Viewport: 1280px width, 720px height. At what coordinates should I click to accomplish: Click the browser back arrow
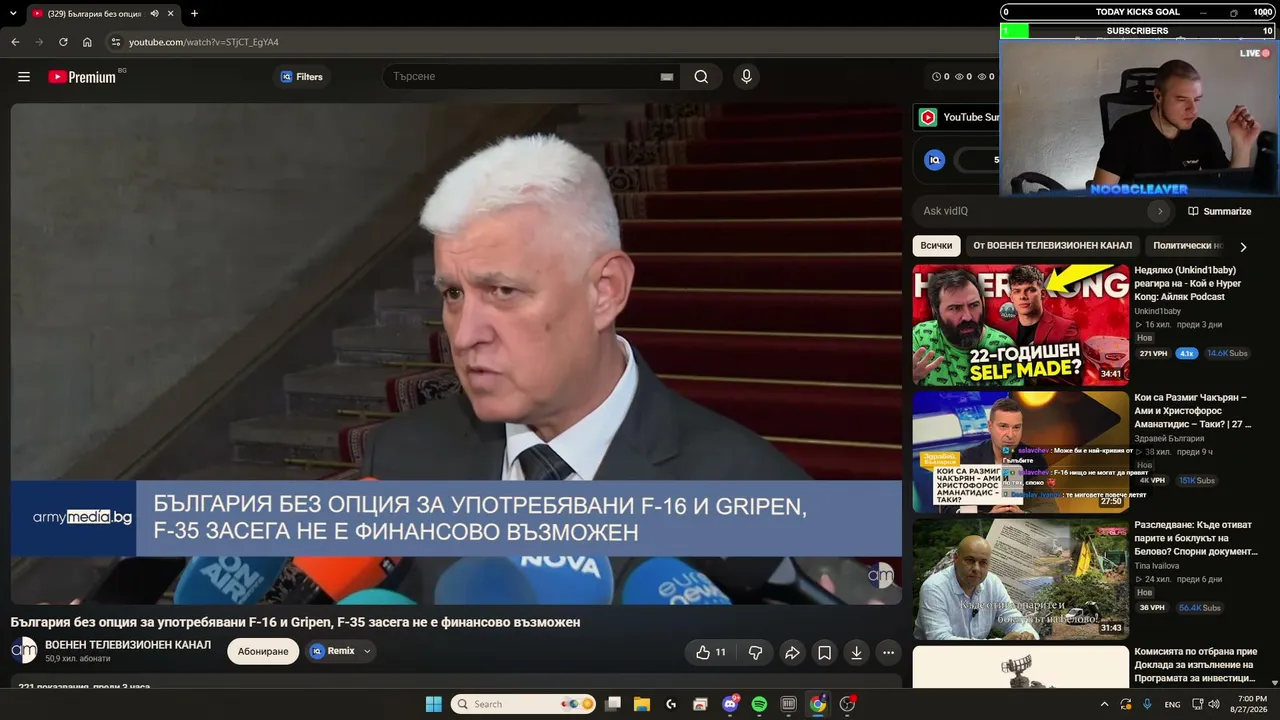(15, 42)
